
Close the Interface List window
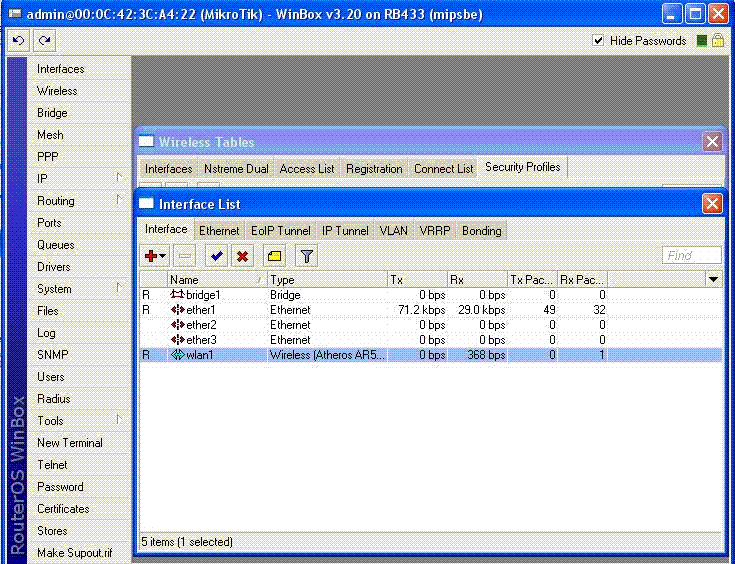point(711,204)
